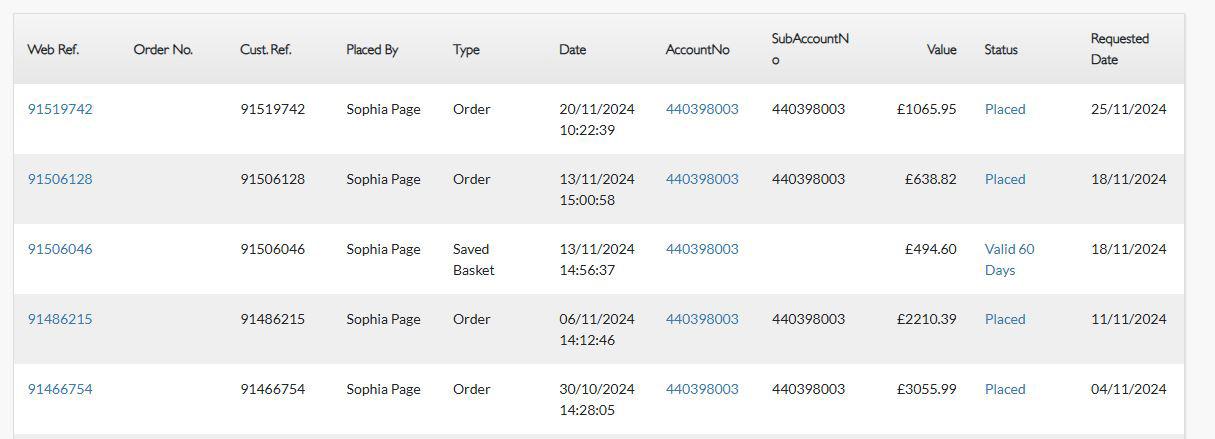
Task: Click the AccountNo column header
Action: (x=697, y=49)
